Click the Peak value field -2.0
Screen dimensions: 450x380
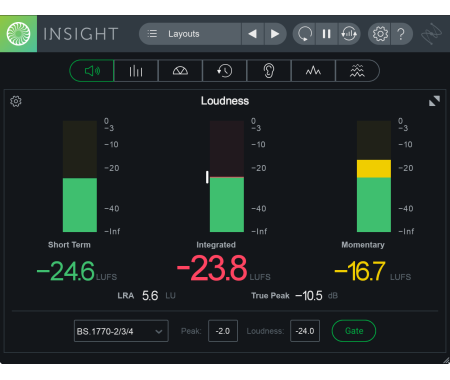(x=223, y=331)
